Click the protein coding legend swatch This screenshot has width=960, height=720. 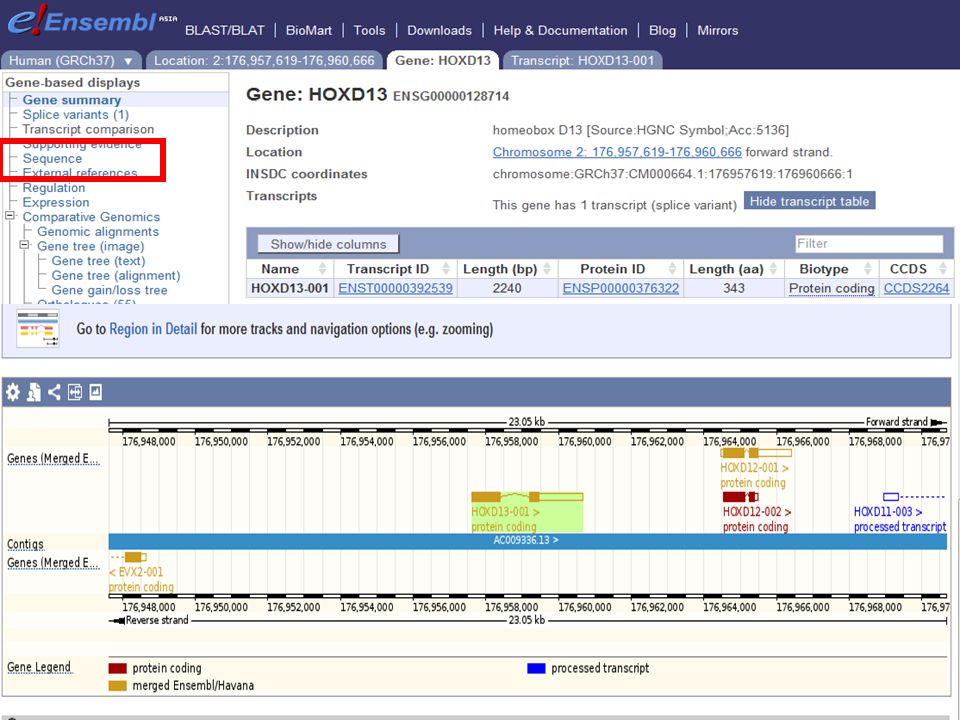click(x=118, y=668)
